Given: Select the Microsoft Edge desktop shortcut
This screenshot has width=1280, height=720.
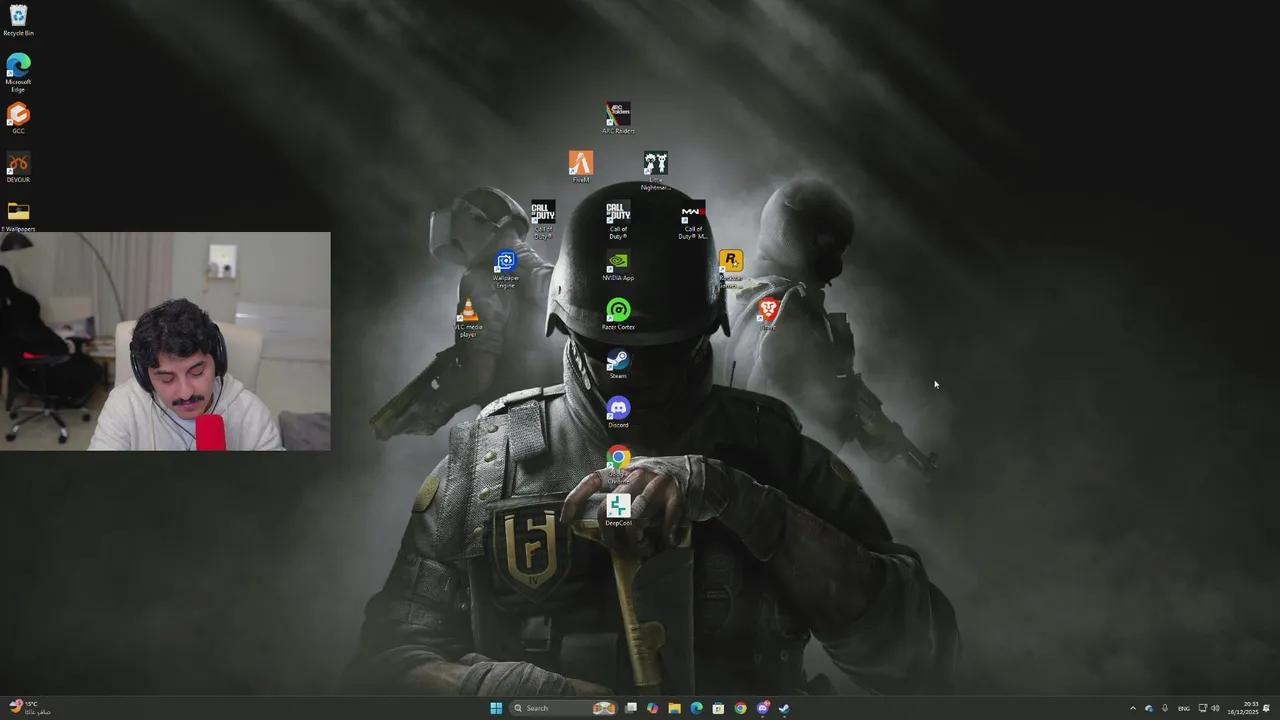Looking at the screenshot, I should (x=18, y=73).
